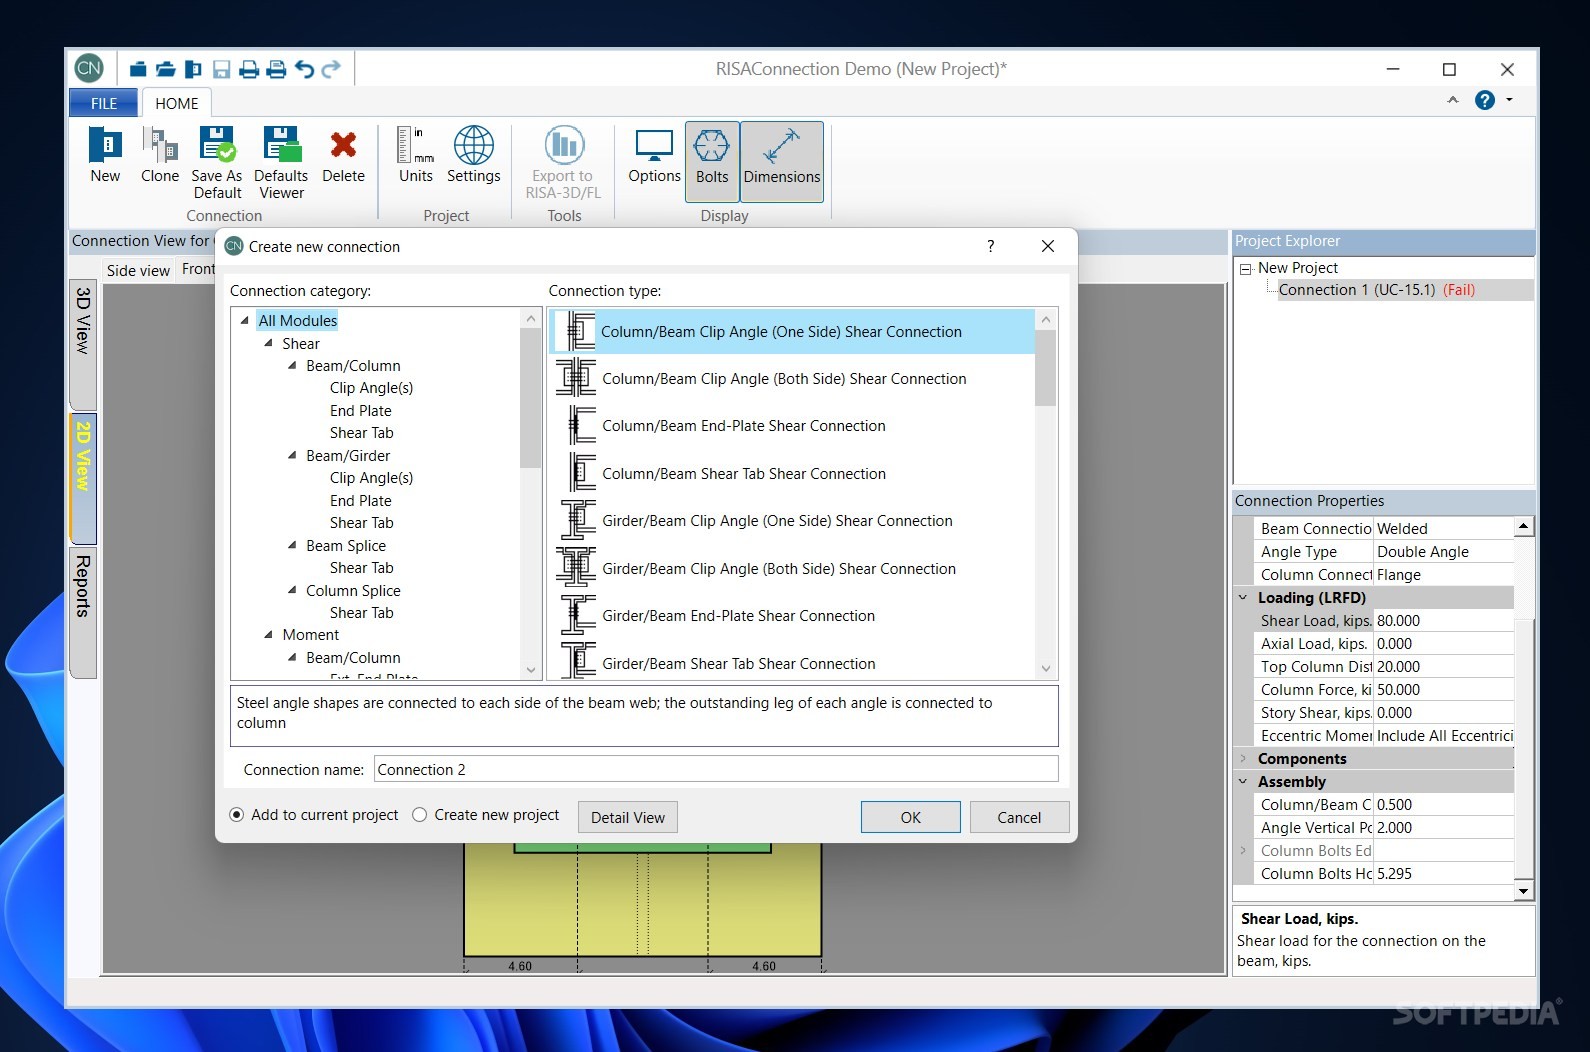Collapse the ribbon with the up chevron
Screen dimensions: 1590x1052
point(1453,100)
